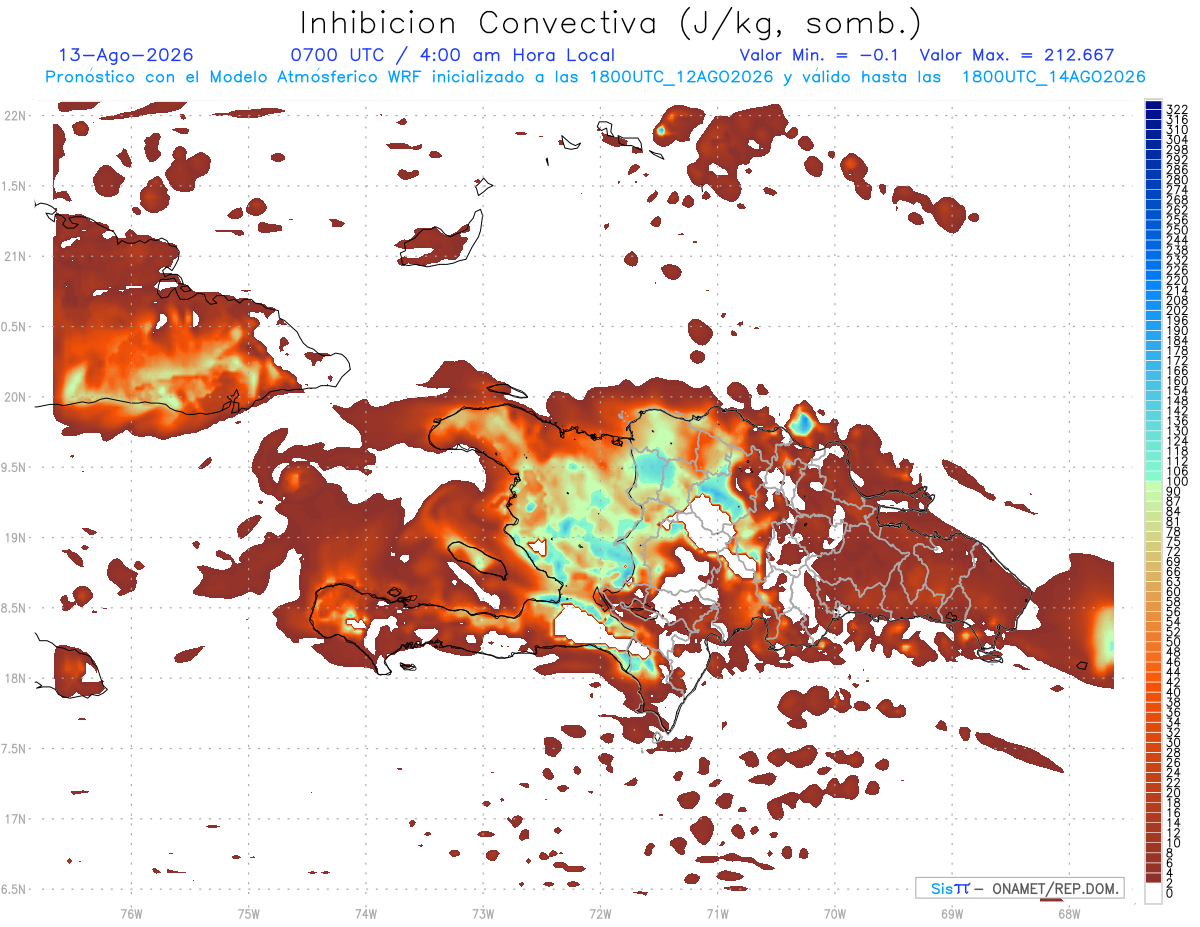Click the 74W longitude label

365,913
